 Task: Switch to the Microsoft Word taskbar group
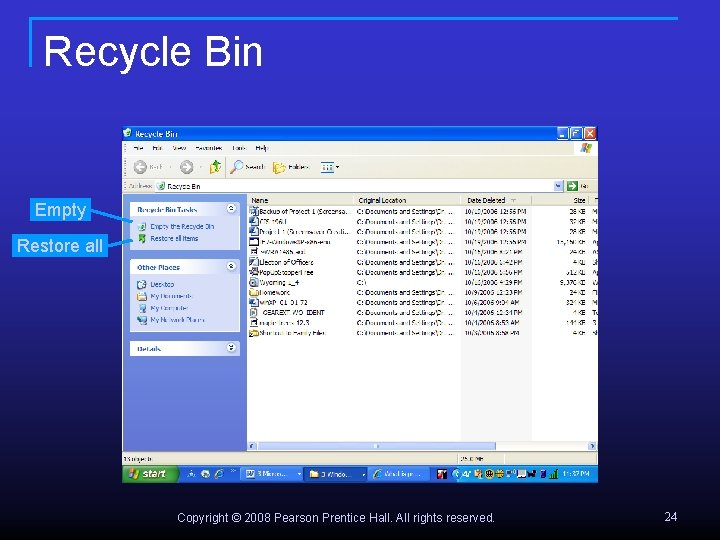point(273,474)
